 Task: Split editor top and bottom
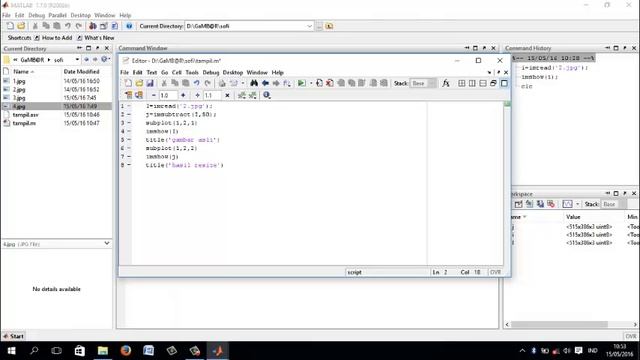click(x=482, y=83)
